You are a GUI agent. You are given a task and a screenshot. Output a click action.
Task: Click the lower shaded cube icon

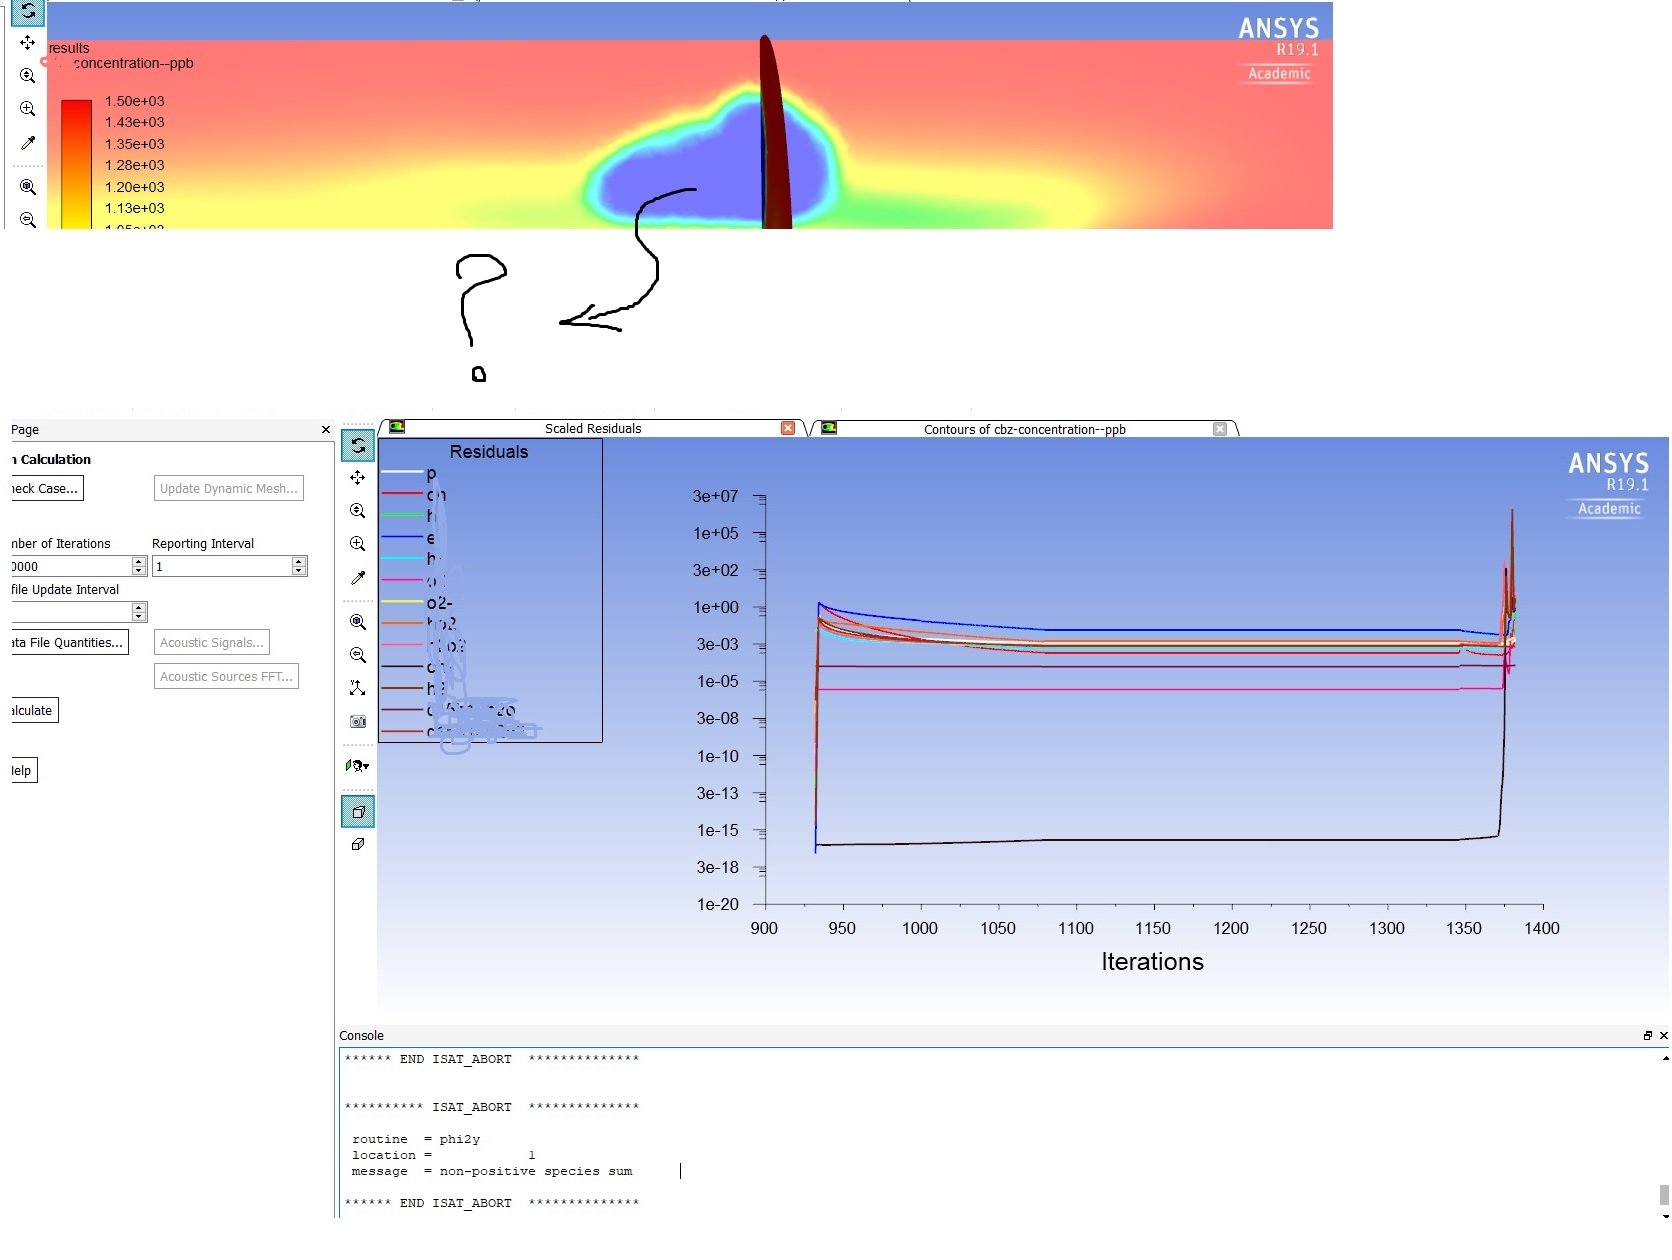358,845
